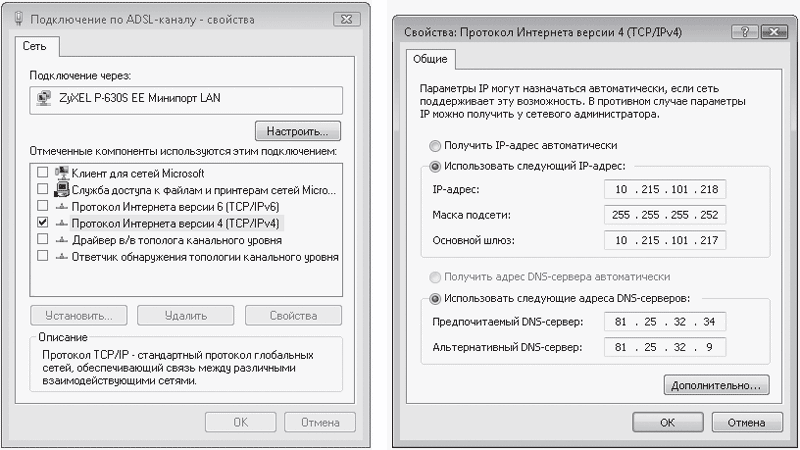Click the topology mapper driver icon

tap(60, 240)
